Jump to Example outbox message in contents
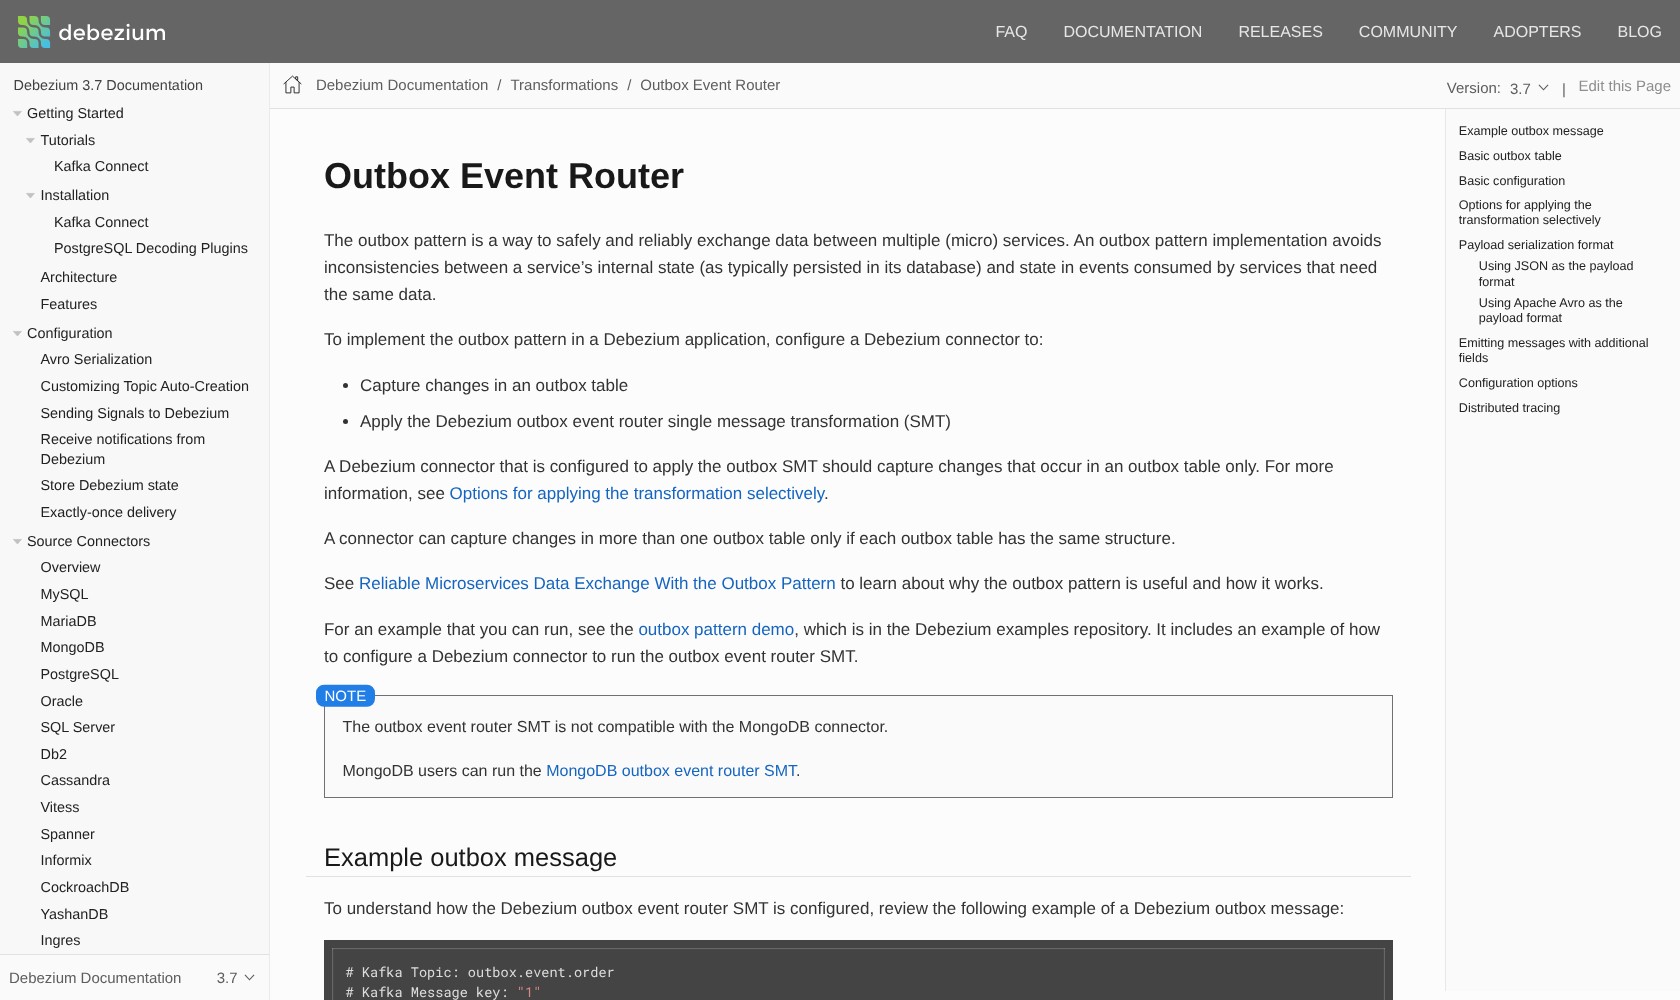The width and height of the screenshot is (1680, 1000). click(x=1530, y=131)
